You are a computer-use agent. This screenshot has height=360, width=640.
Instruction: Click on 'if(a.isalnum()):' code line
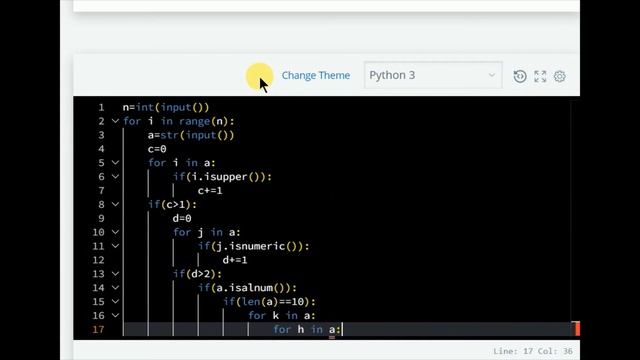click(247, 288)
